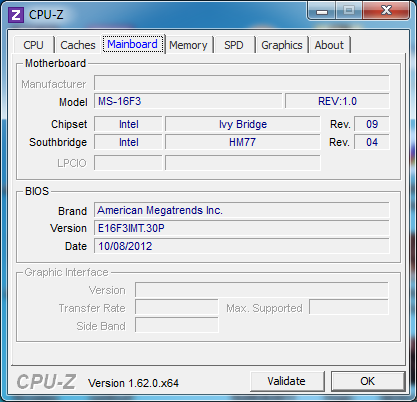Click the Motherboard group label
Image resolution: width=417 pixels, height=402 pixels.
[55, 63]
